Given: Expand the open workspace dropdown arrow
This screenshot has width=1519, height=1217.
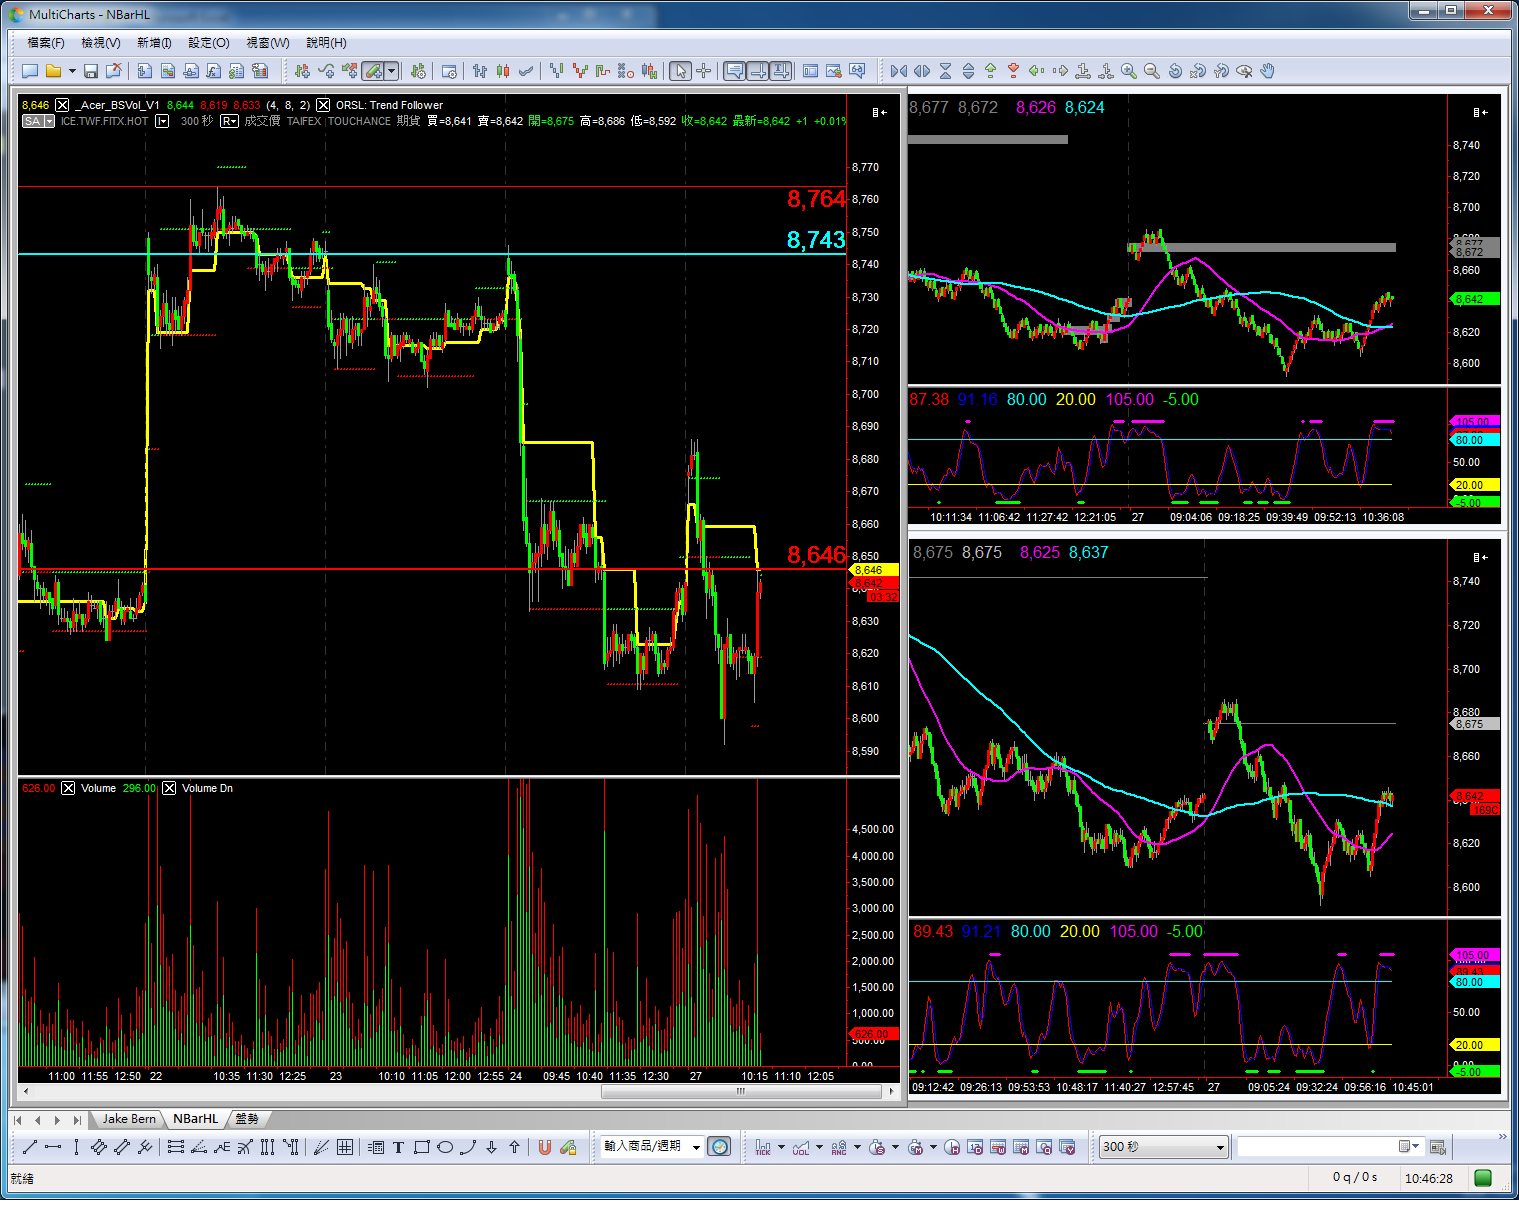Looking at the screenshot, I should tap(72, 71).
